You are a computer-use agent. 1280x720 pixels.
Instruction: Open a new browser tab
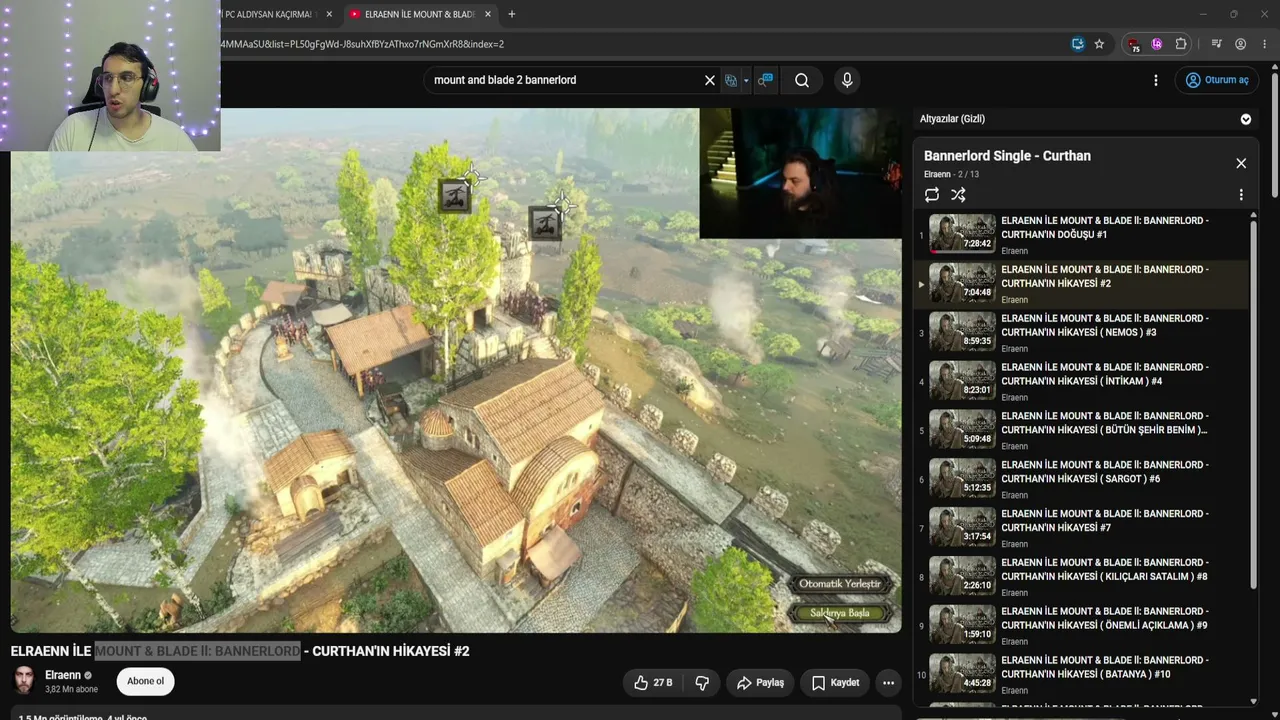512,14
